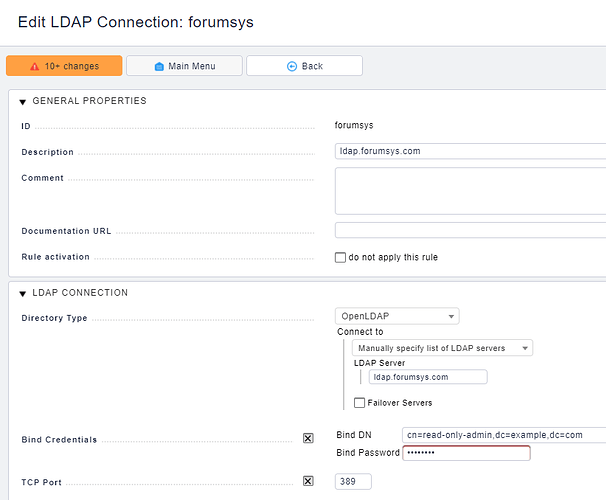The width and height of the screenshot is (606, 500).
Task: Go Back to the previous page
Action: 305,66
